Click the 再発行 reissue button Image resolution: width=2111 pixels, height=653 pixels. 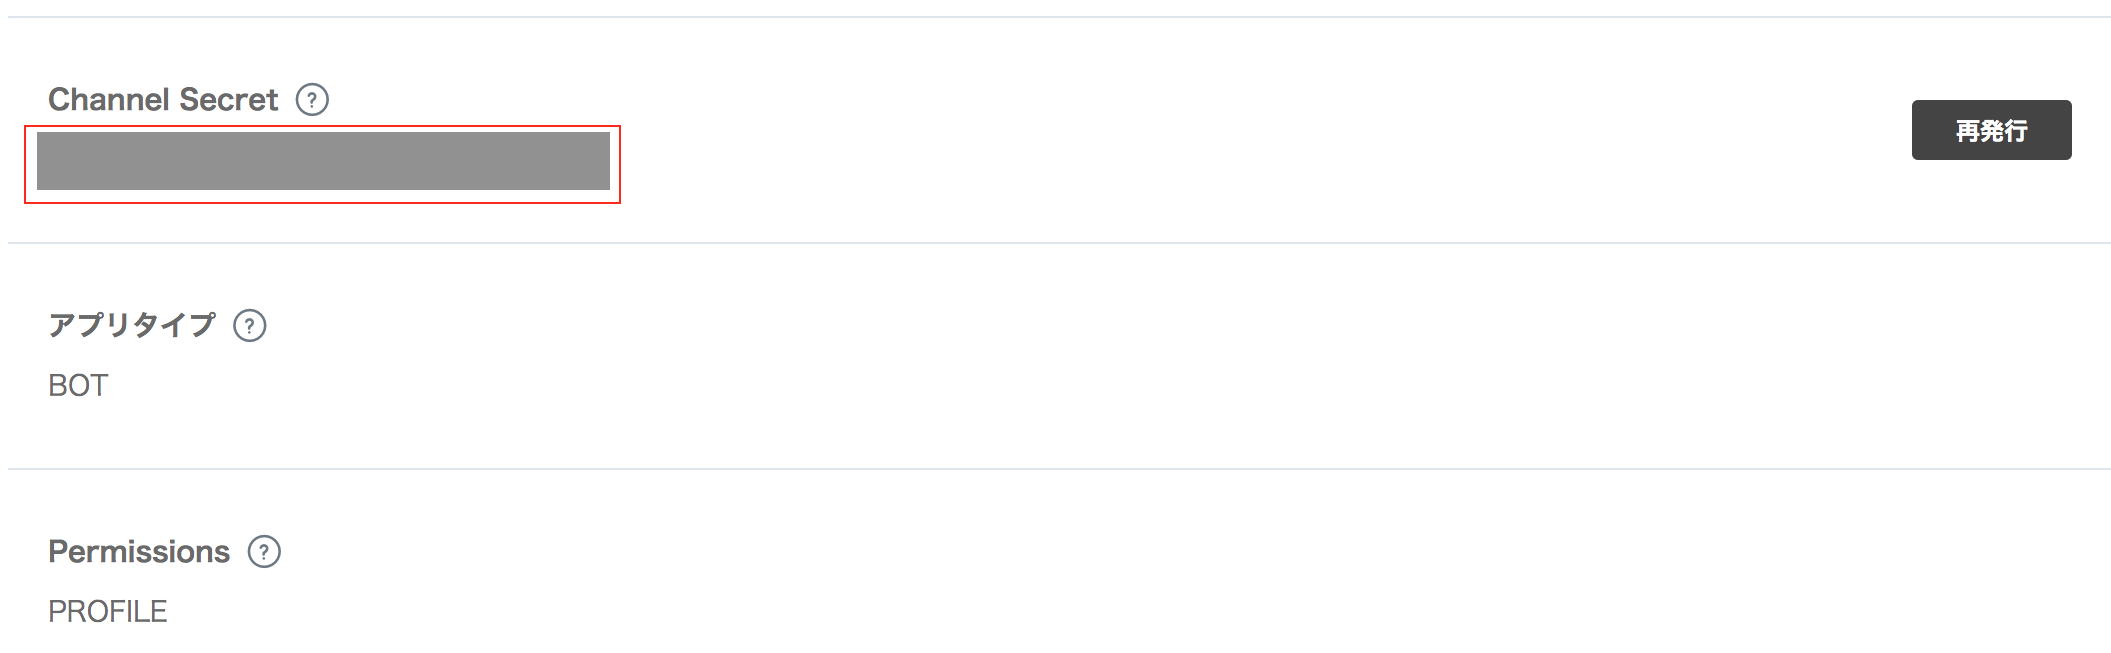pyautogui.click(x=1990, y=131)
